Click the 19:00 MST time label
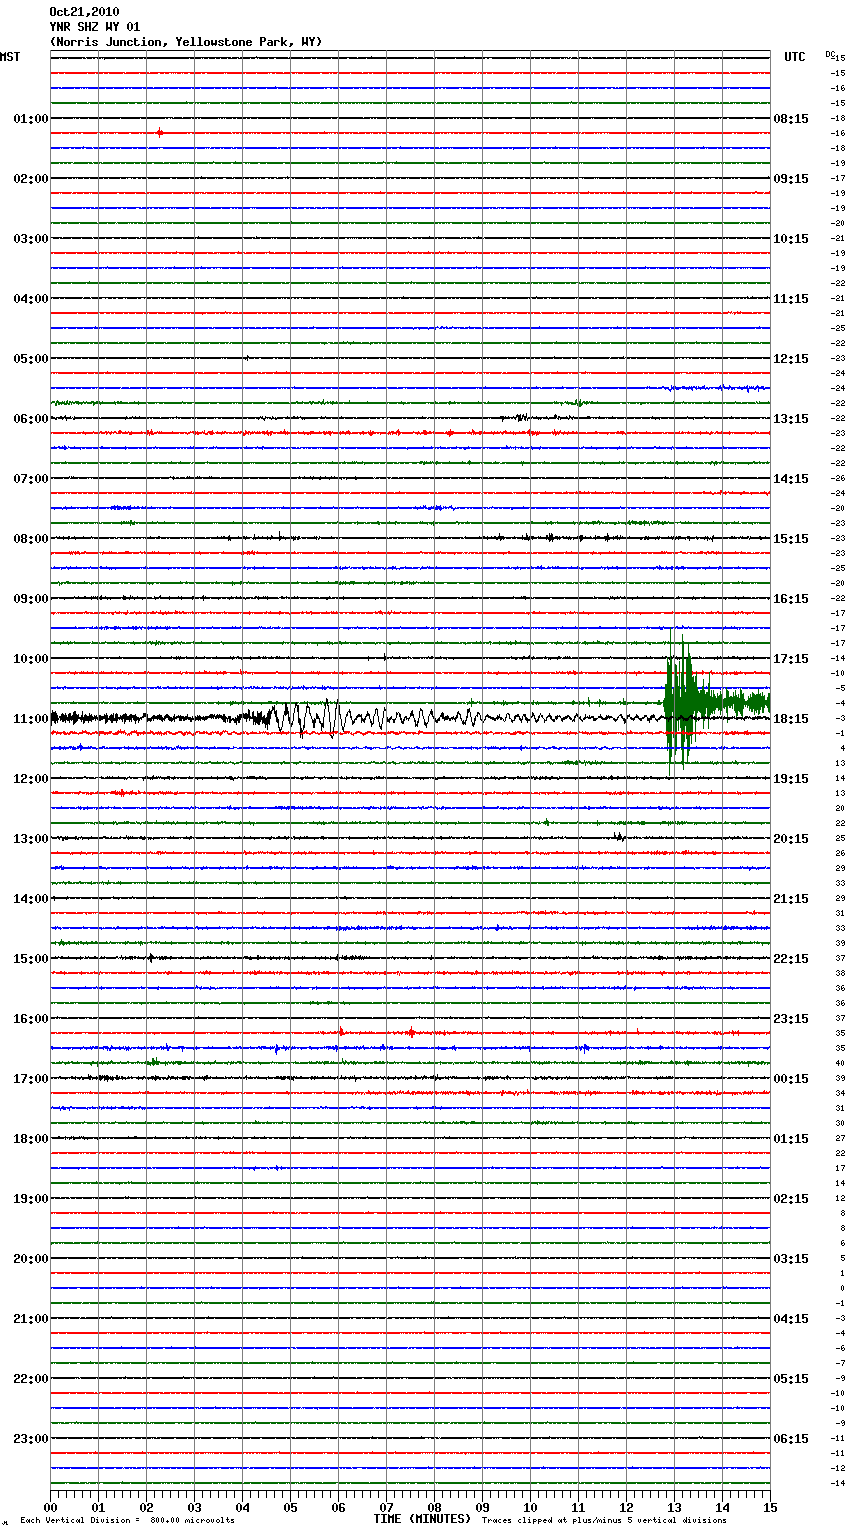Viewport: 850px width, 1534px height. [x=31, y=1199]
